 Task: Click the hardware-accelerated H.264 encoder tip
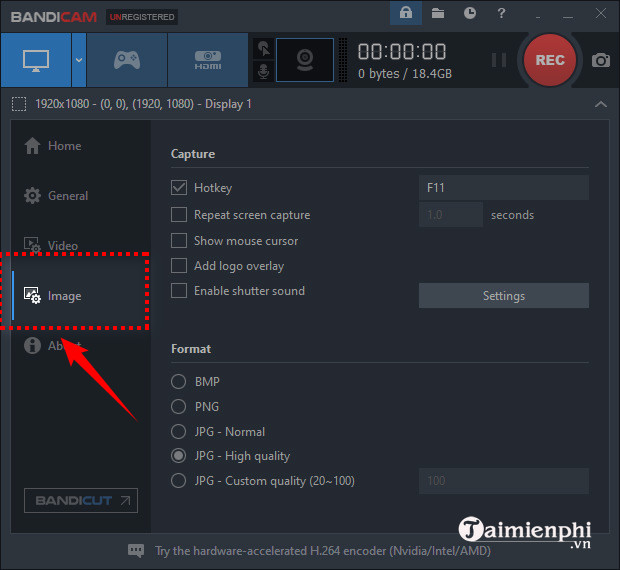coord(323,551)
